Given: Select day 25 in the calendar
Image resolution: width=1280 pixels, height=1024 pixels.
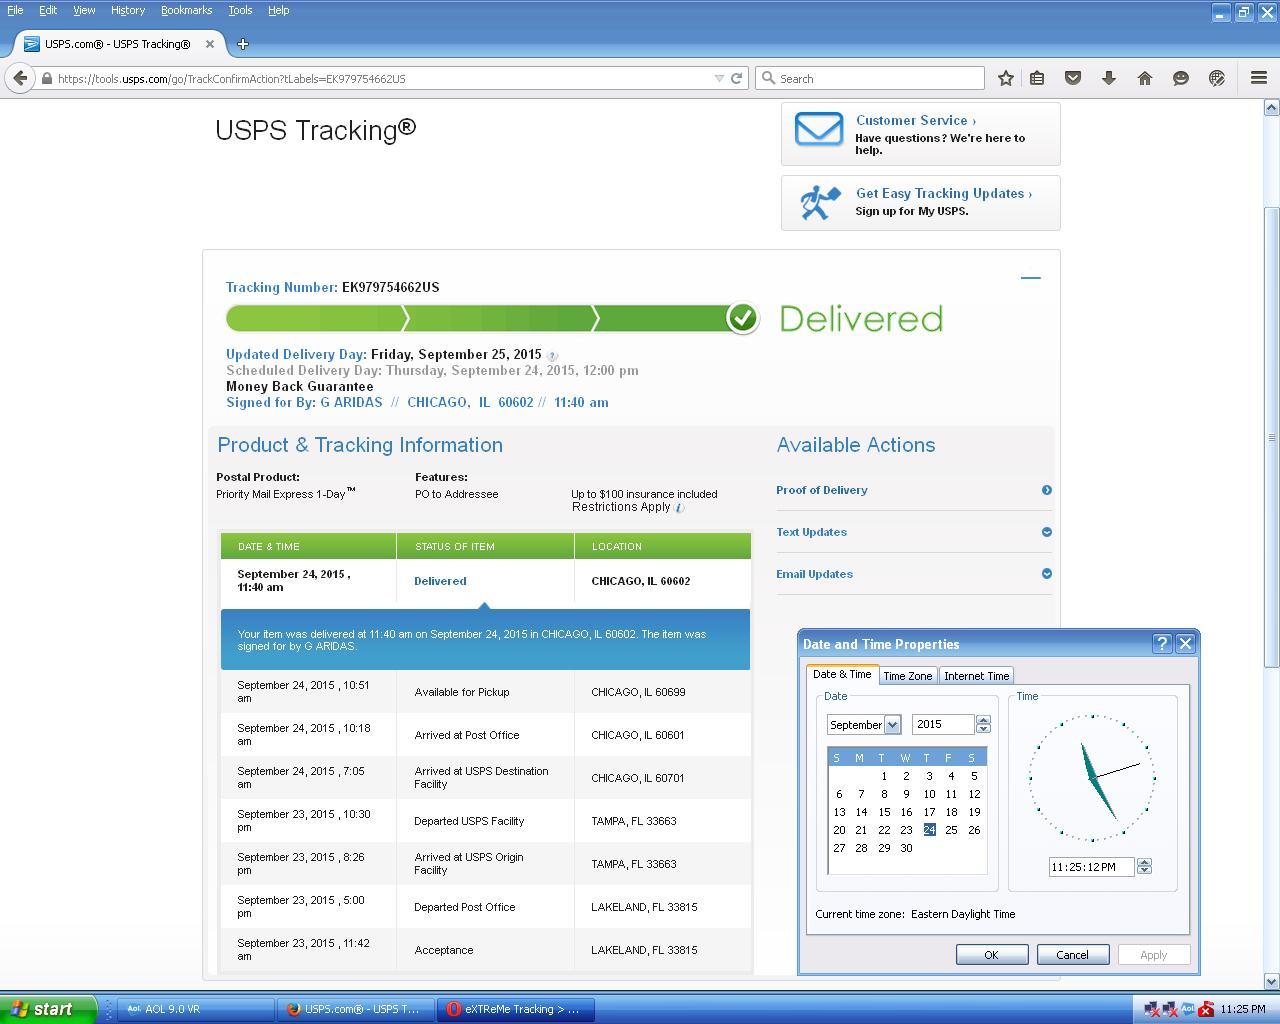Looking at the screenshot, I should [951, 830].
